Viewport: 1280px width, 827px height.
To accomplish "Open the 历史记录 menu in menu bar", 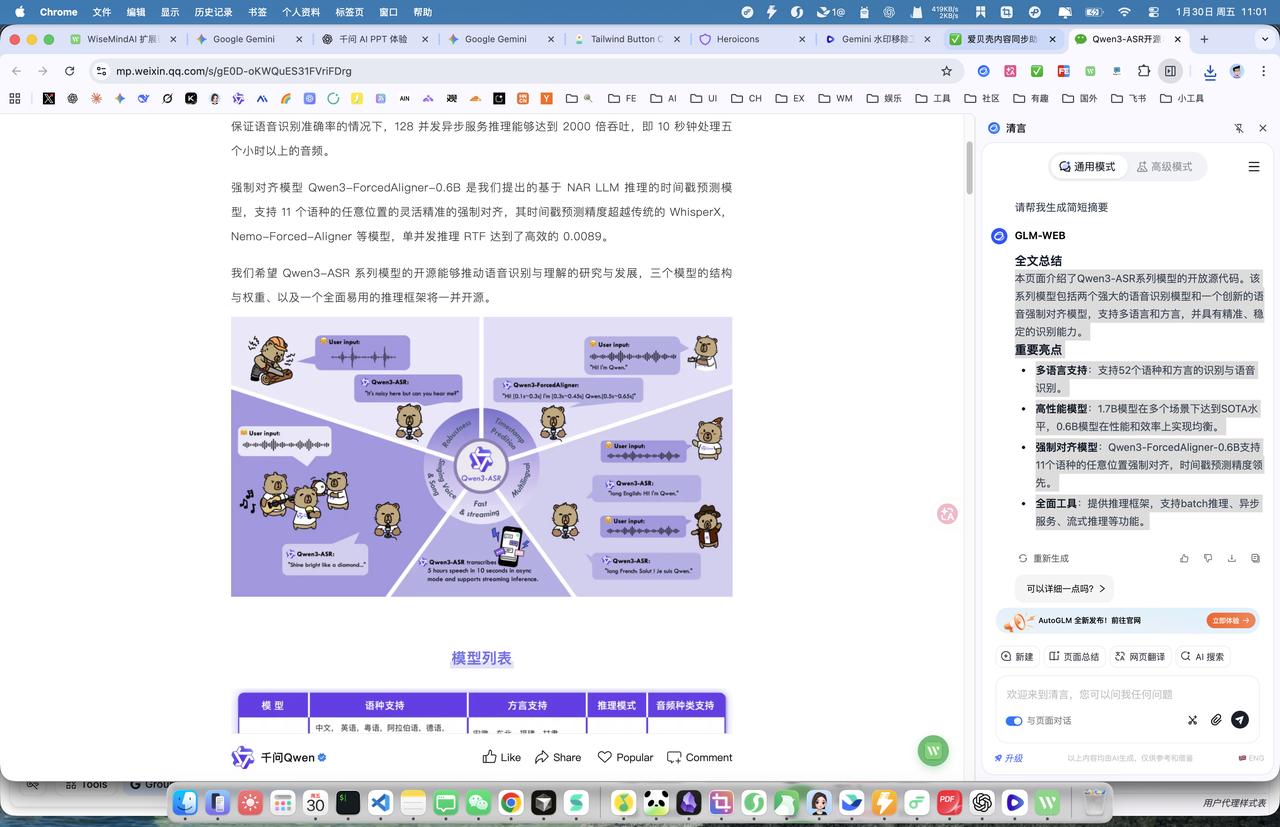I will pos(213,12).
